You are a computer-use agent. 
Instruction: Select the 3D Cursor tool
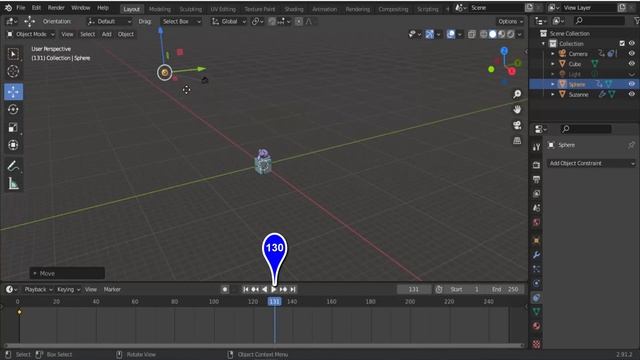[x=13, y=71]
